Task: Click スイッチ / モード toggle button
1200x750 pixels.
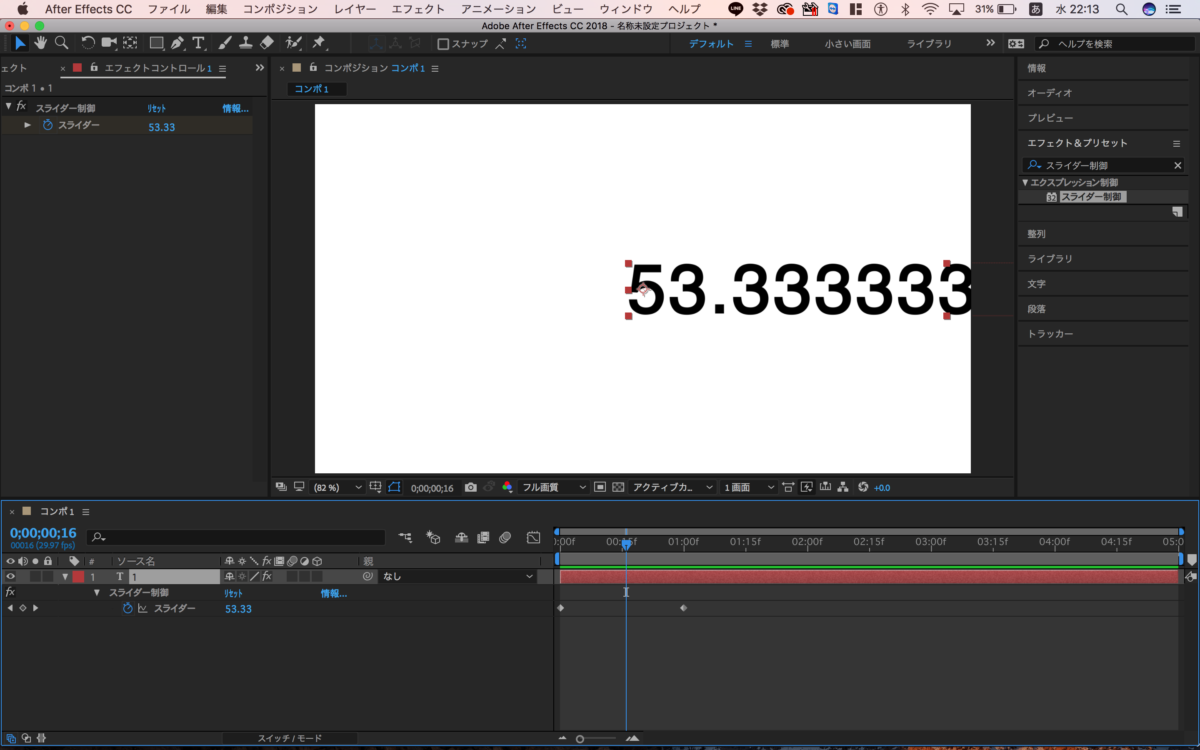Action: click(290, 738)
